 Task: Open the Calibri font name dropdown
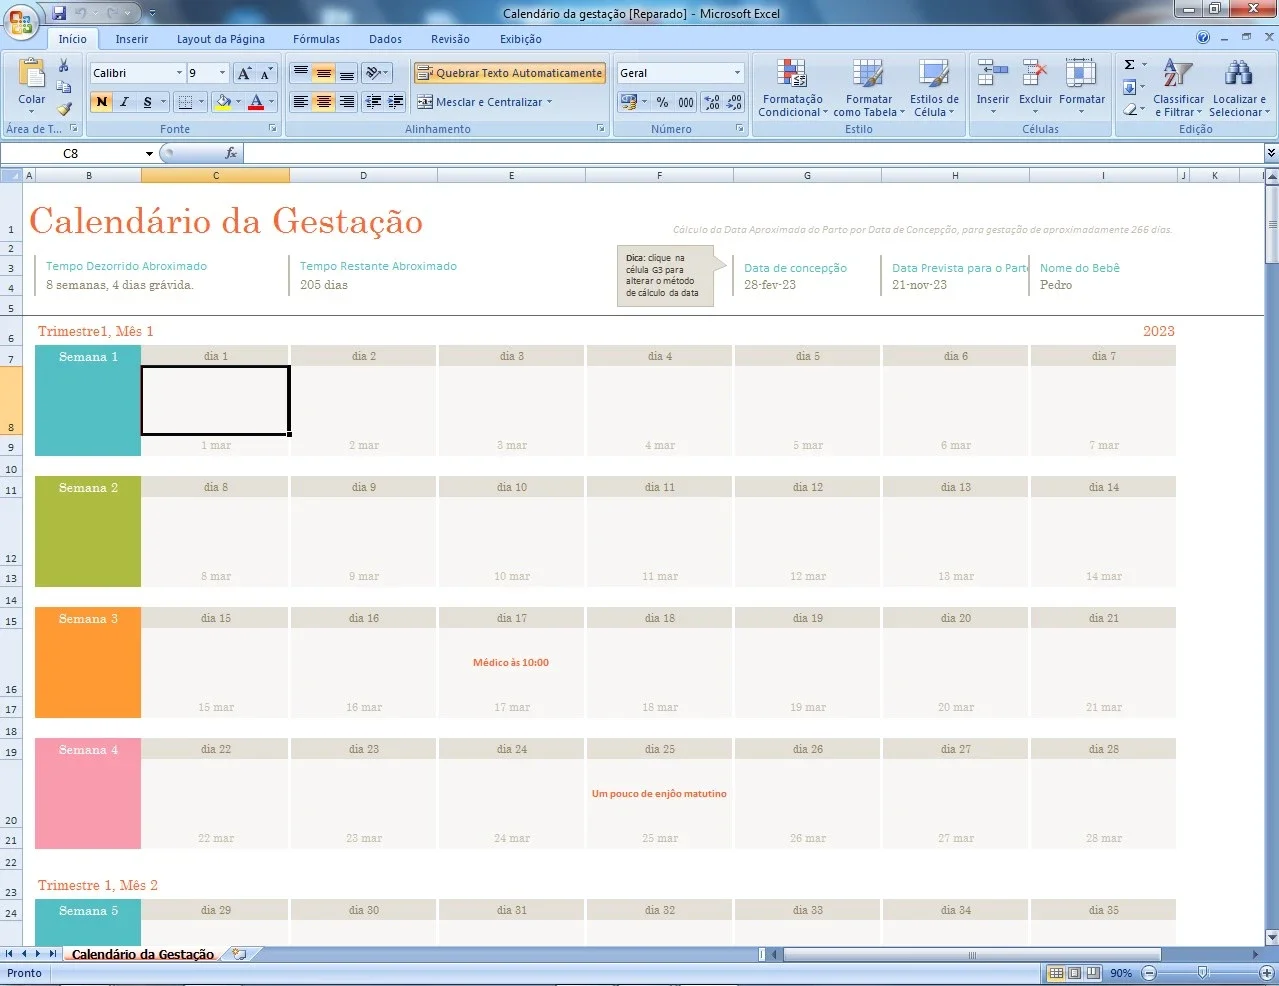click(179, 73)
